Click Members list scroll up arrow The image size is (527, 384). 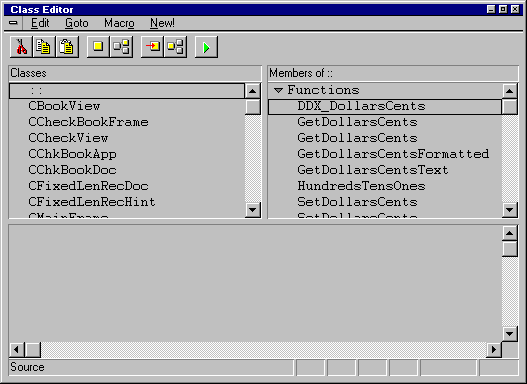coord(510,91)
